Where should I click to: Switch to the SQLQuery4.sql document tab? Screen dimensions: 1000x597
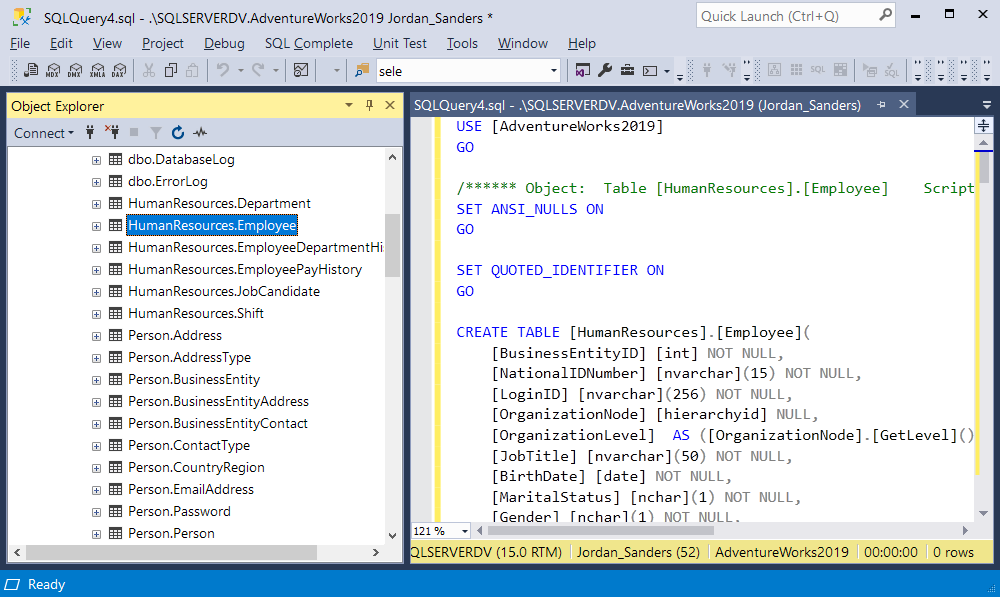[638, 105]
